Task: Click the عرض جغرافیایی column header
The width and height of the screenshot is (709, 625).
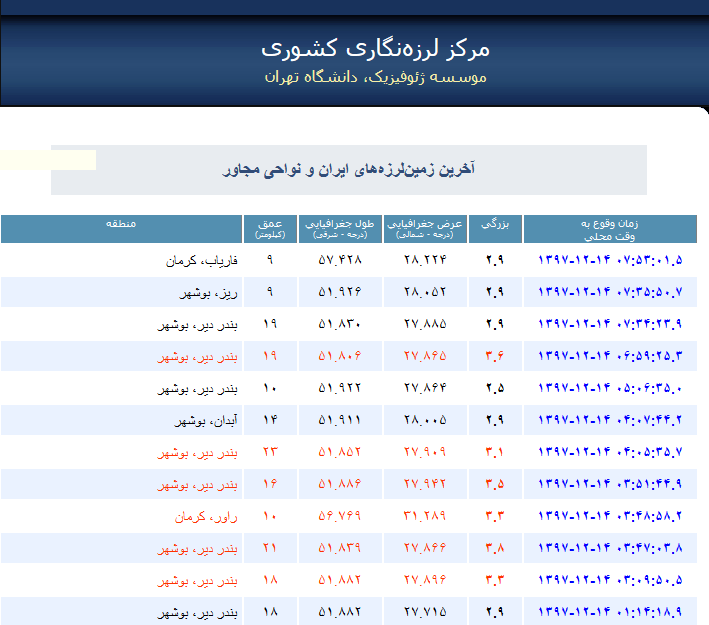Action: 425,229
